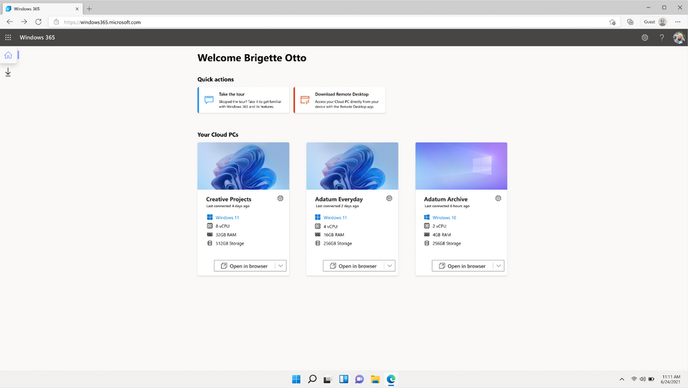
Task: Select Download Remote Desktop quick action
Action: (x=340, y=100)
